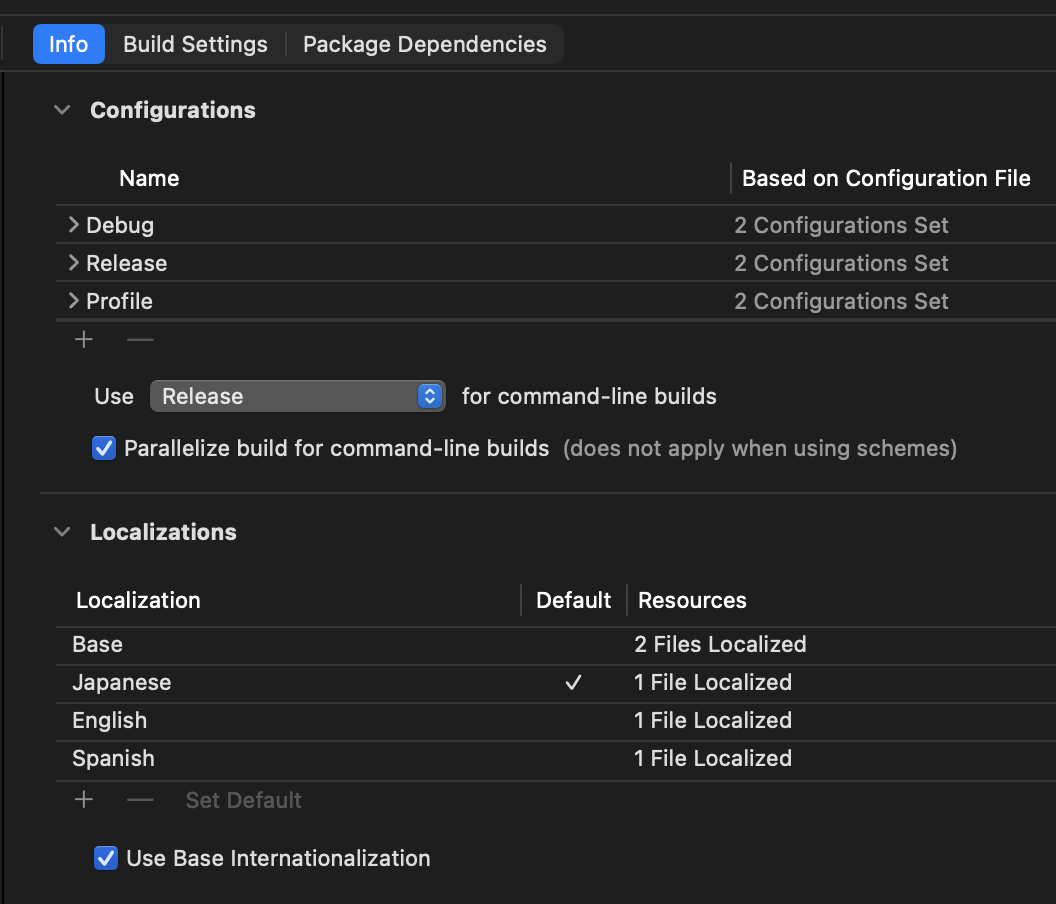1056x904 pixels.
Task: Collapse the Localizations section
Action: [63, 533]
